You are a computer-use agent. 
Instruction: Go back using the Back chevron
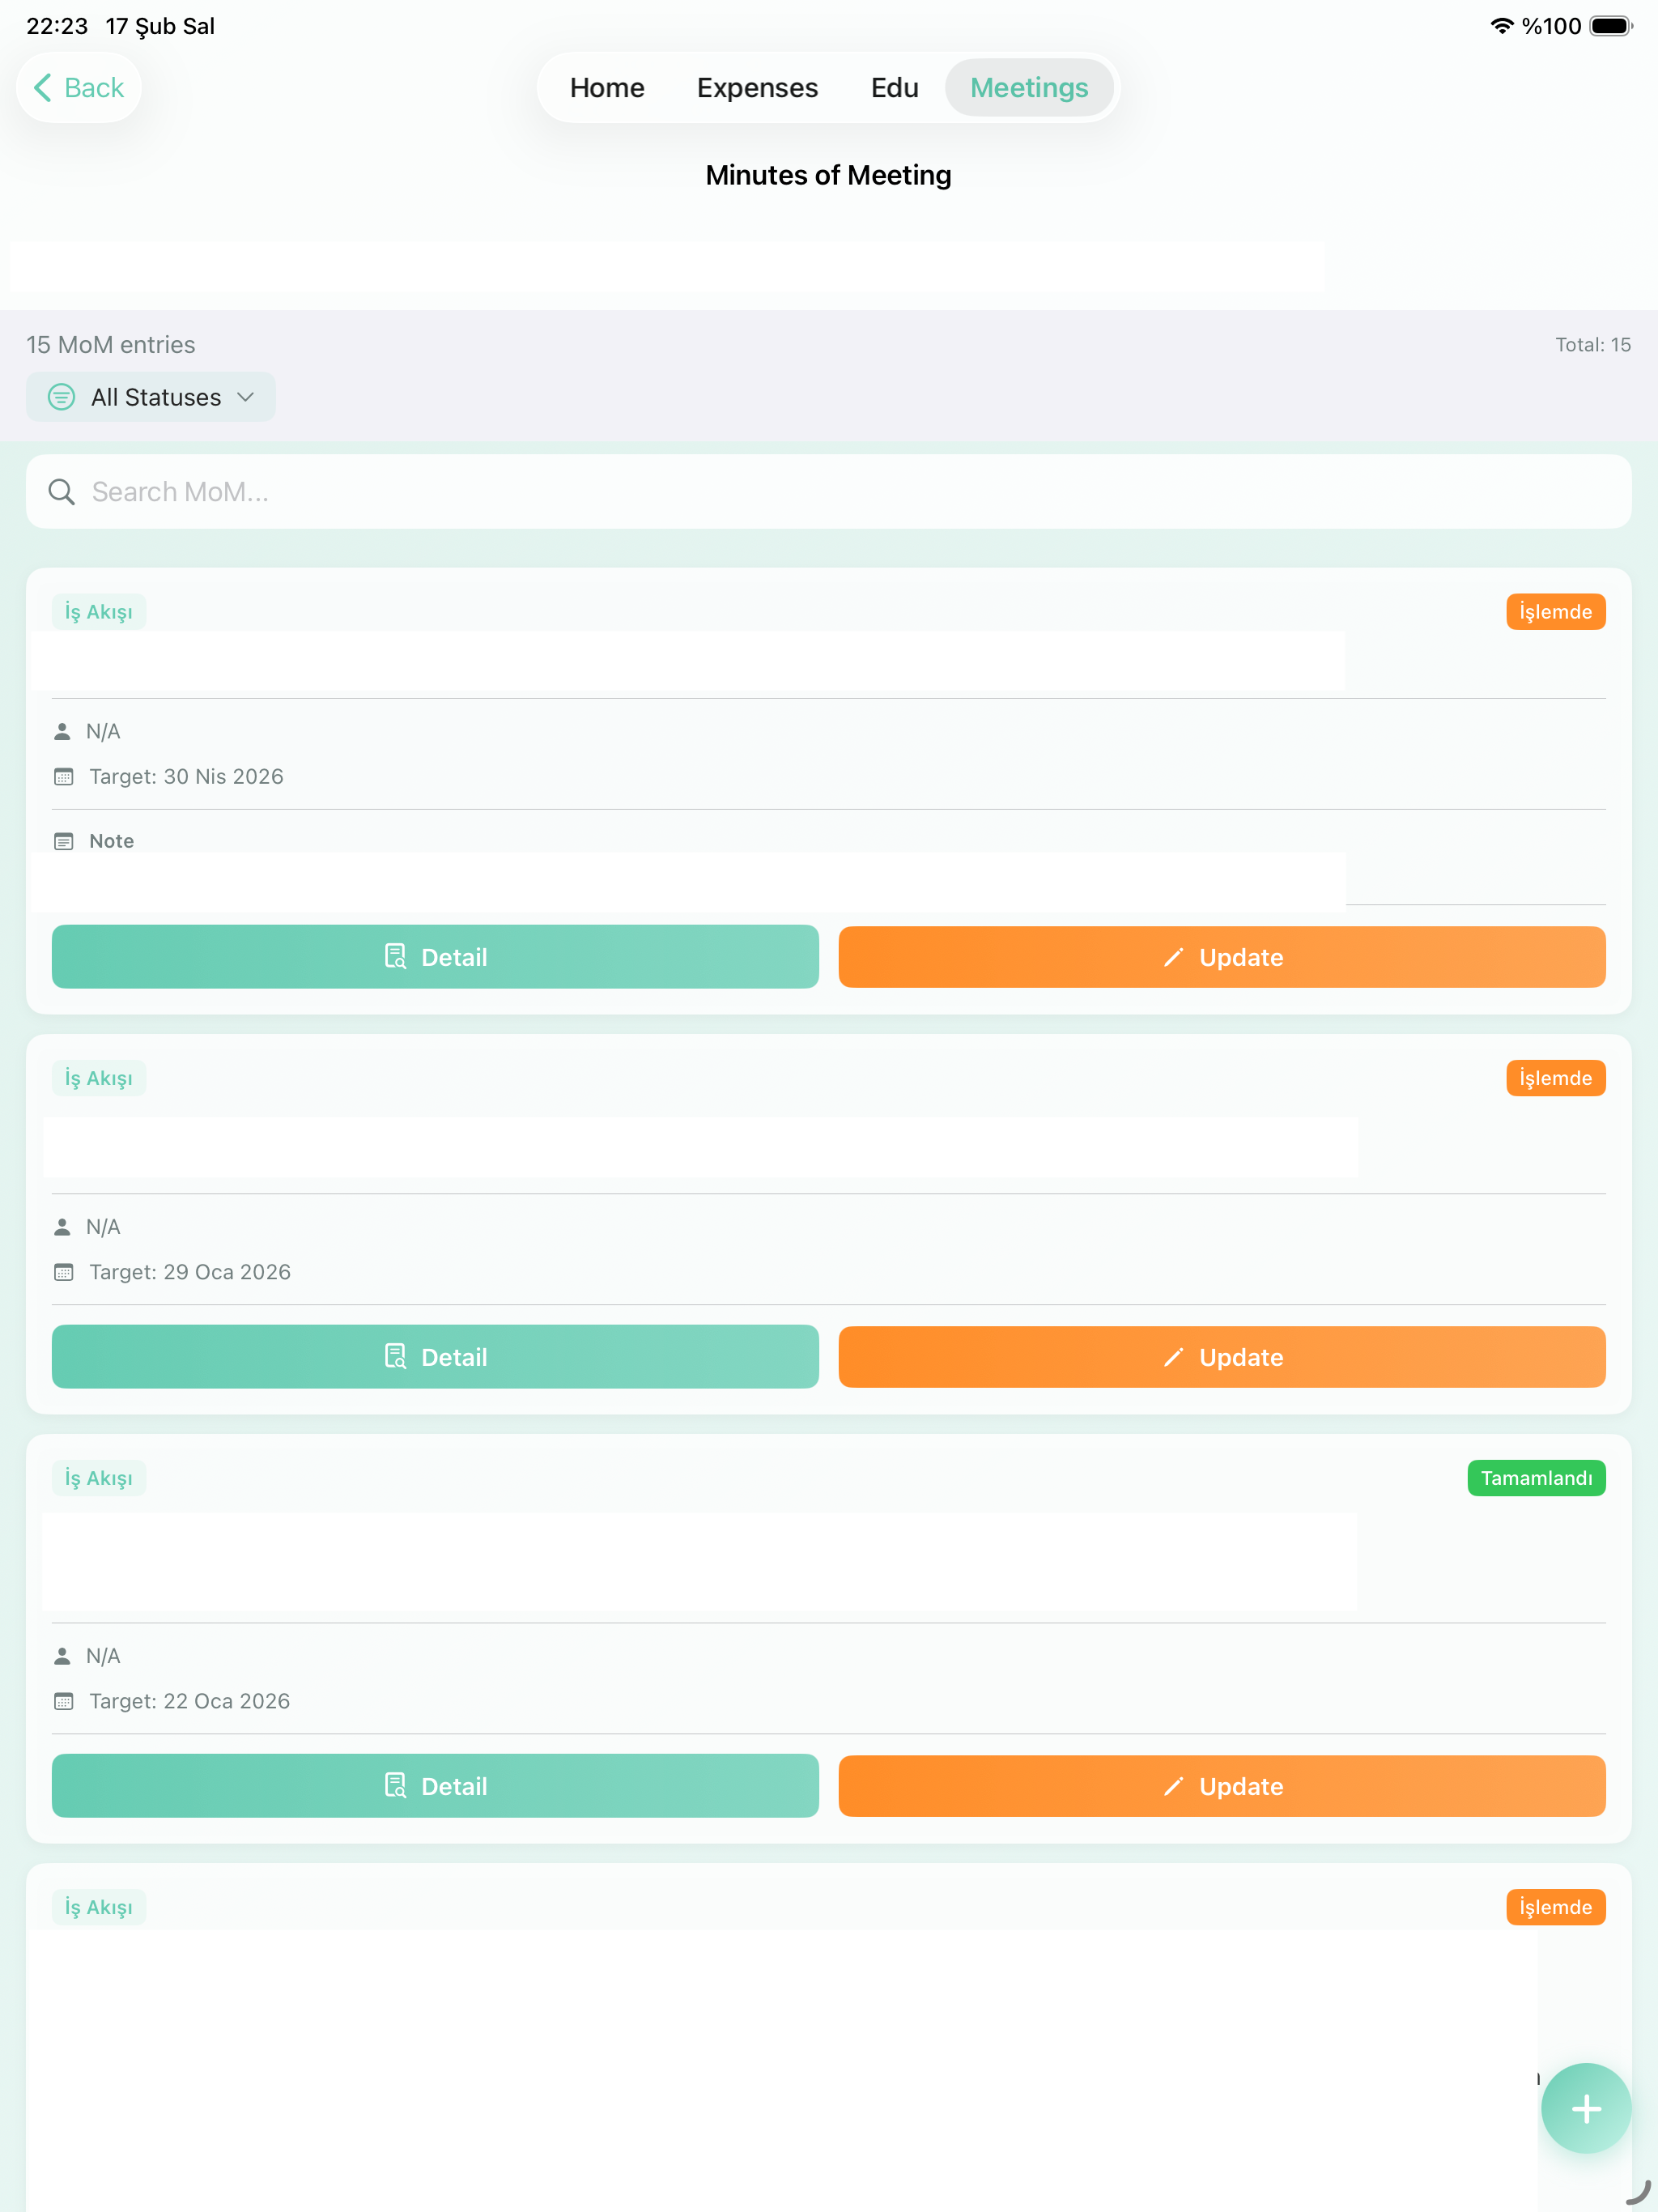78,88
